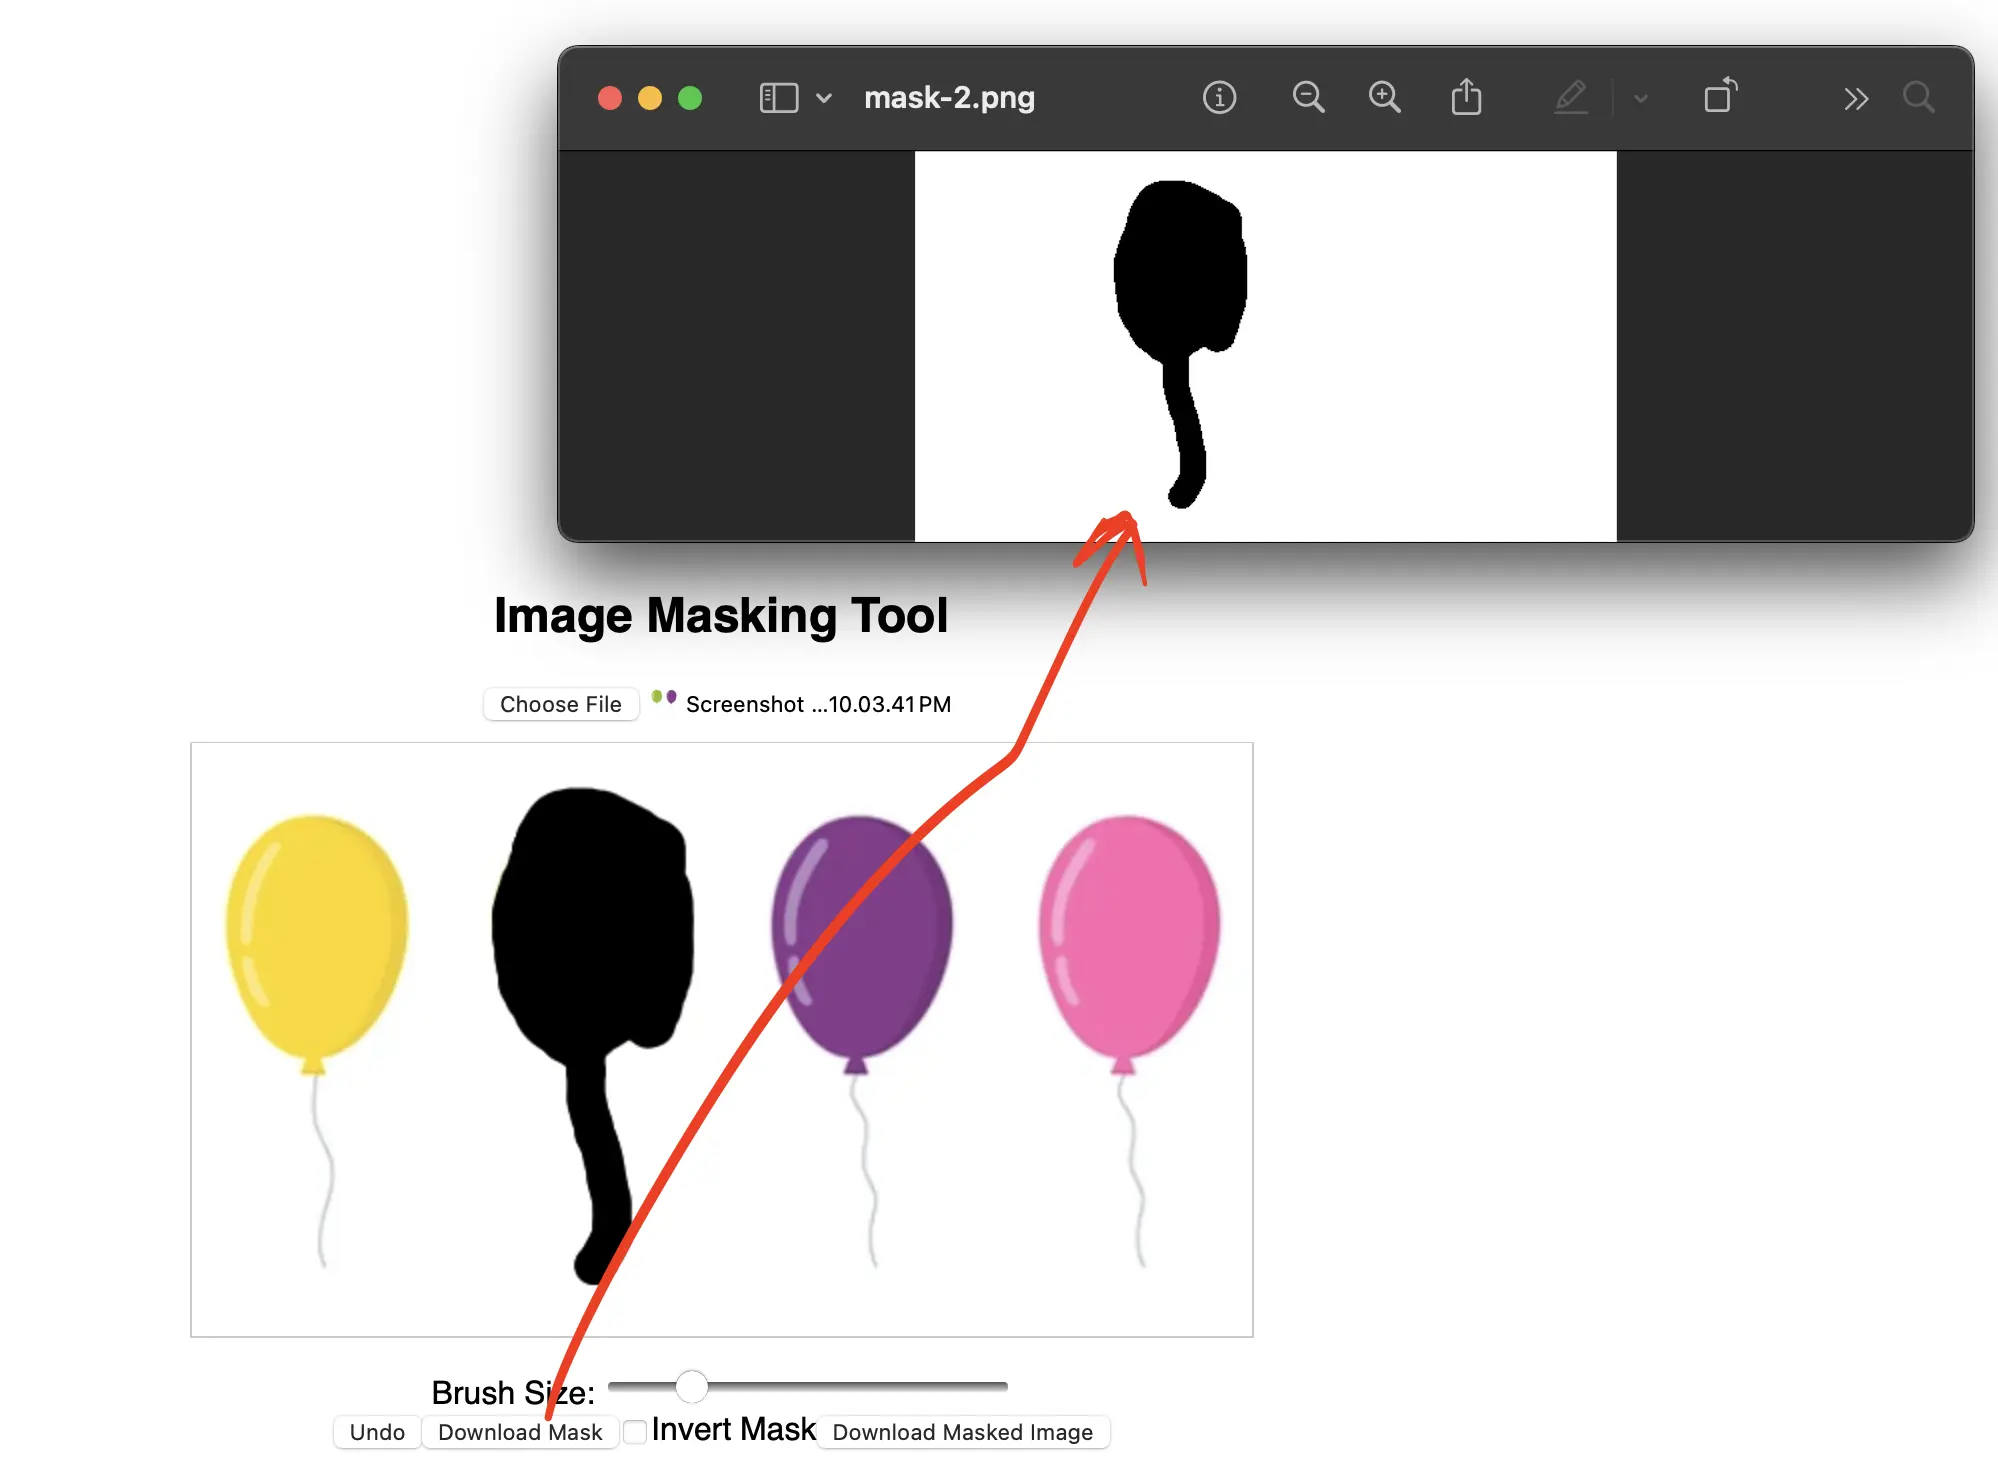Click the Download Mask button
The height and width of the screenshot is (1476, 1998).
click(x=520, y=1432)
